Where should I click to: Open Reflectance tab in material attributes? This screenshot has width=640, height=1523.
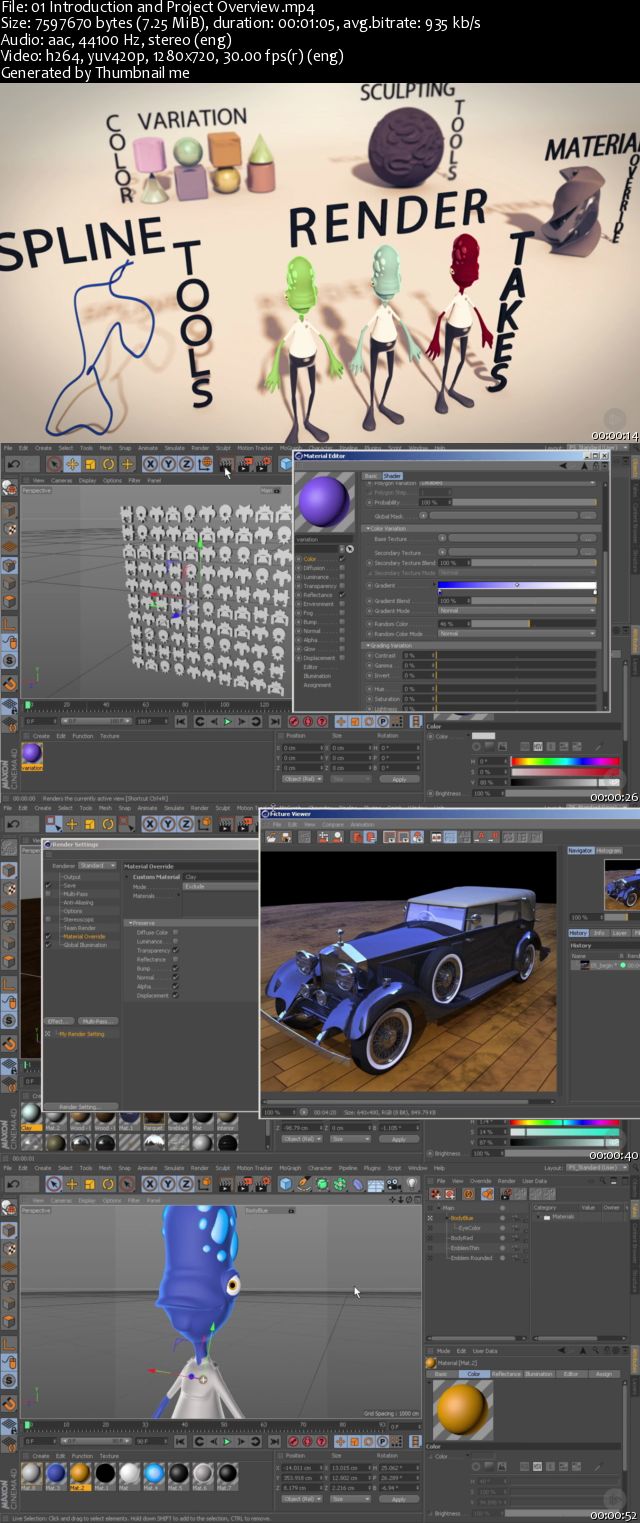[x=506, y=1374]
